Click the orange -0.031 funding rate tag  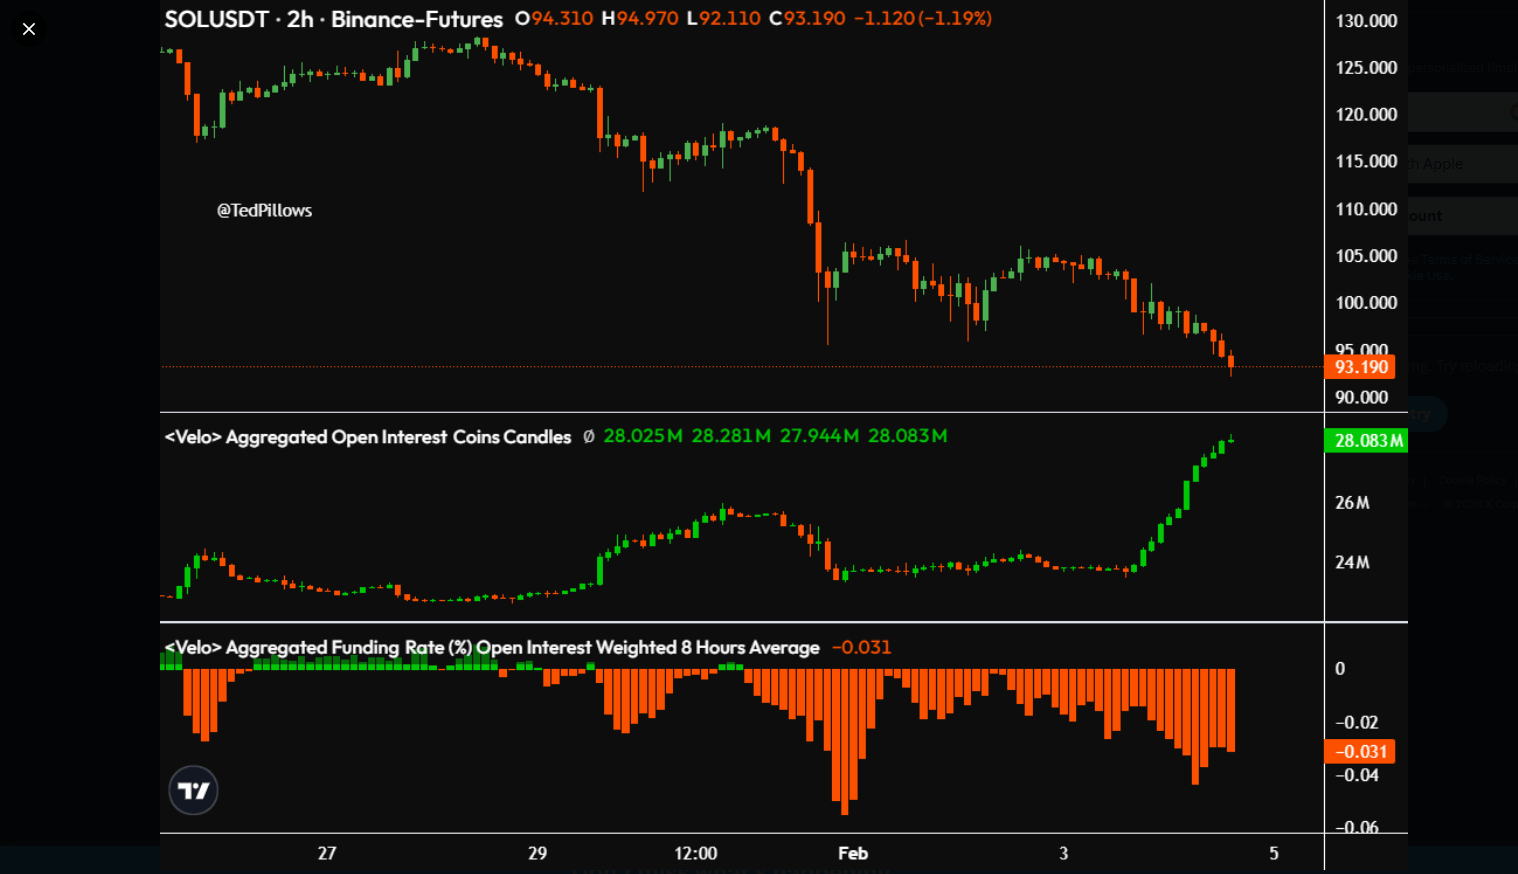(1360, 751)
